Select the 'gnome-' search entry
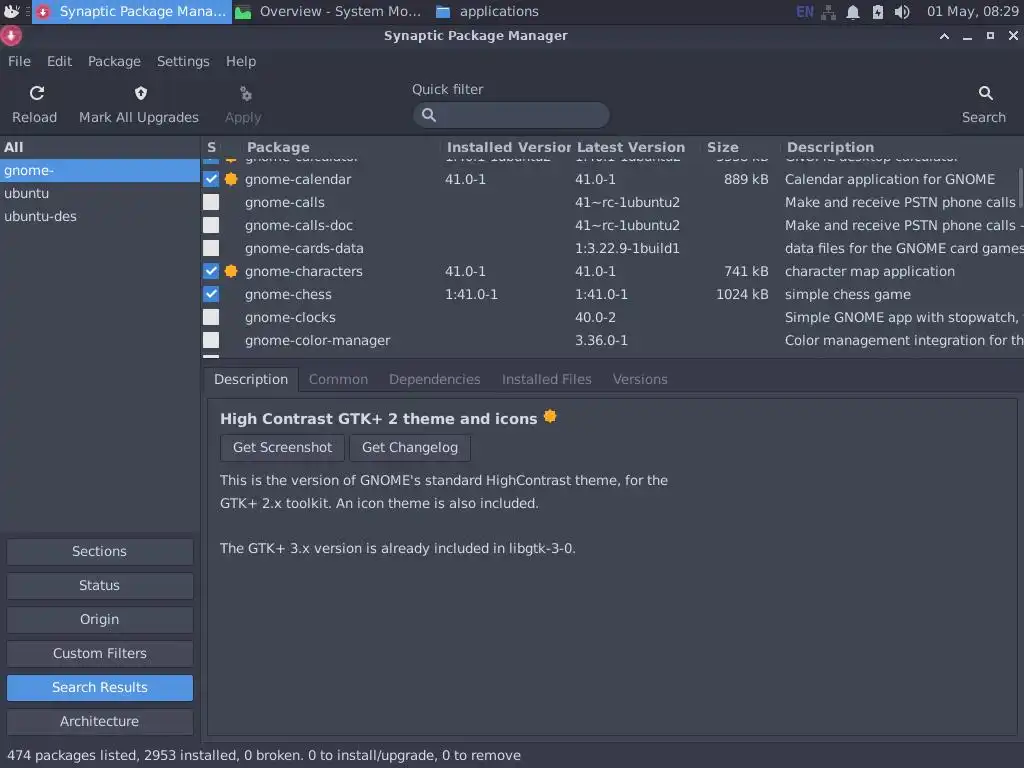 100,170
